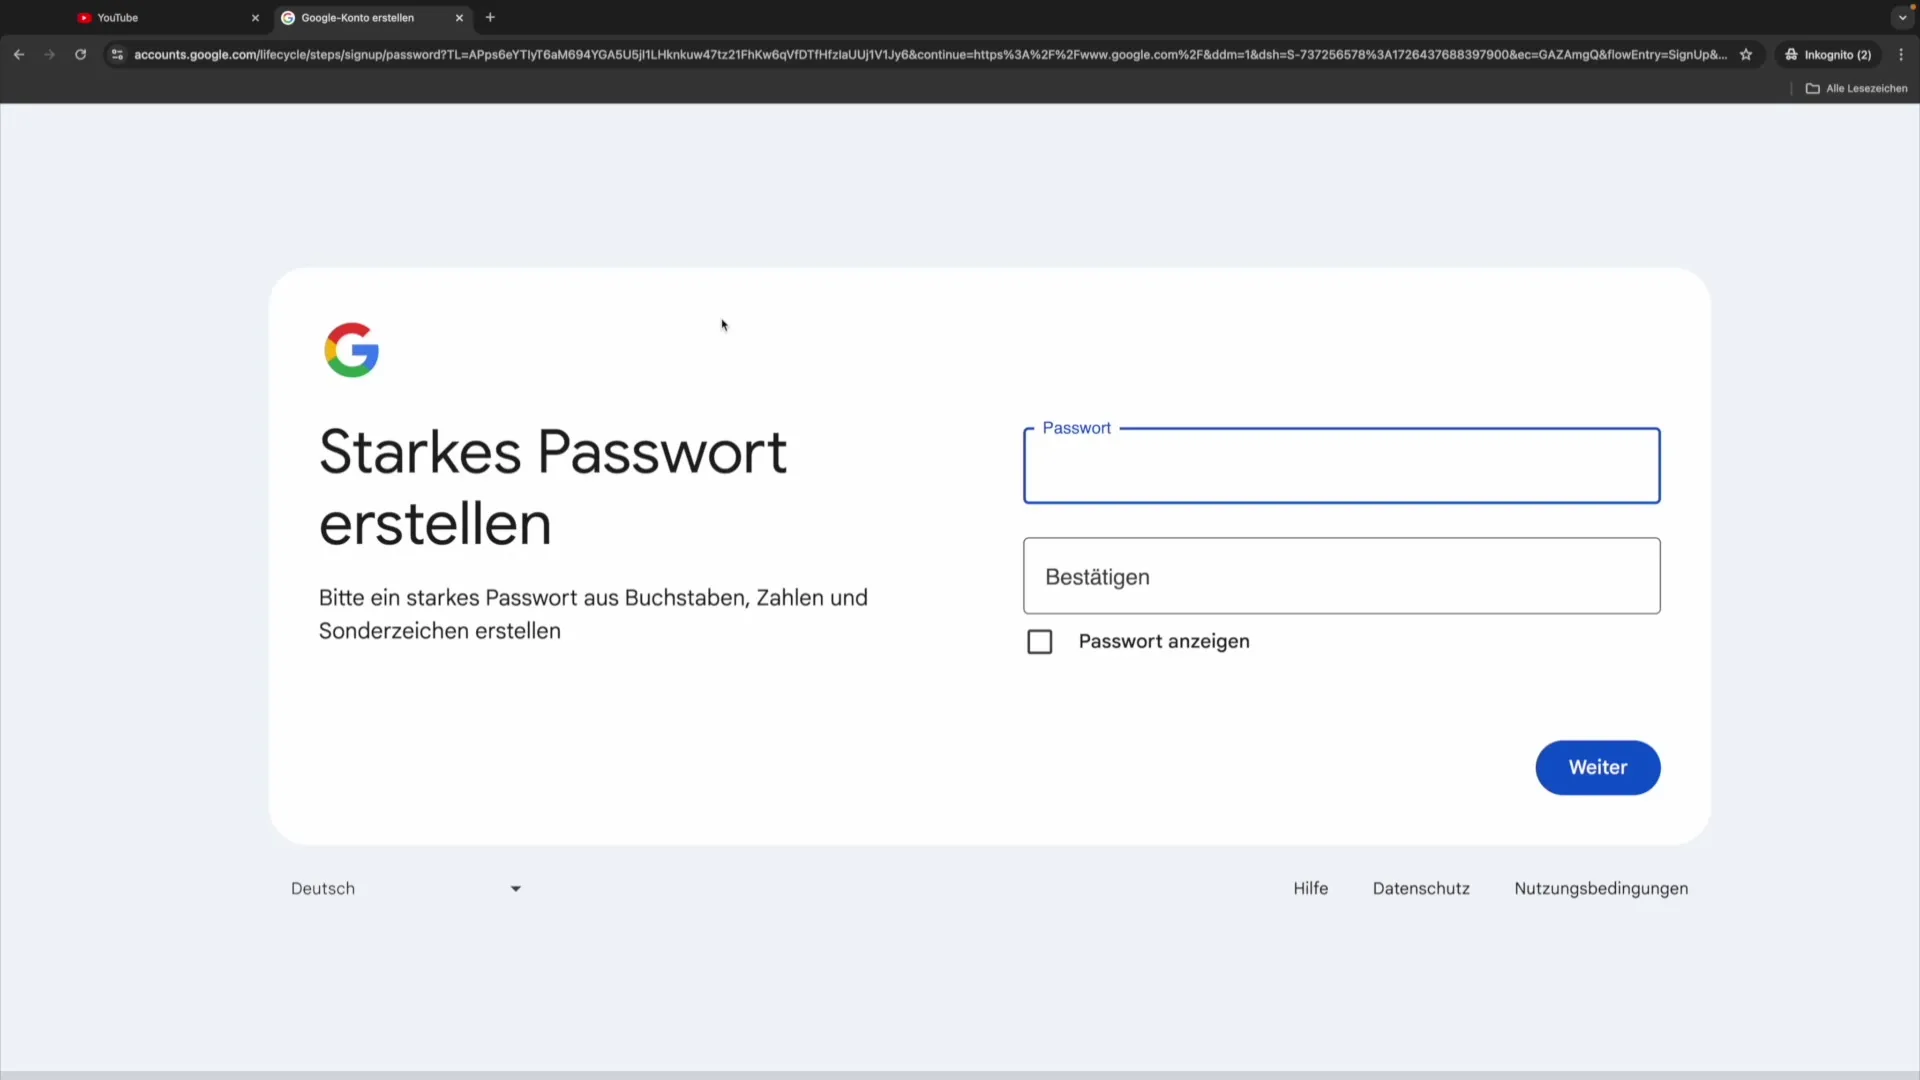Open the Inkognito profile indicator

click(x=1828, y=55)
